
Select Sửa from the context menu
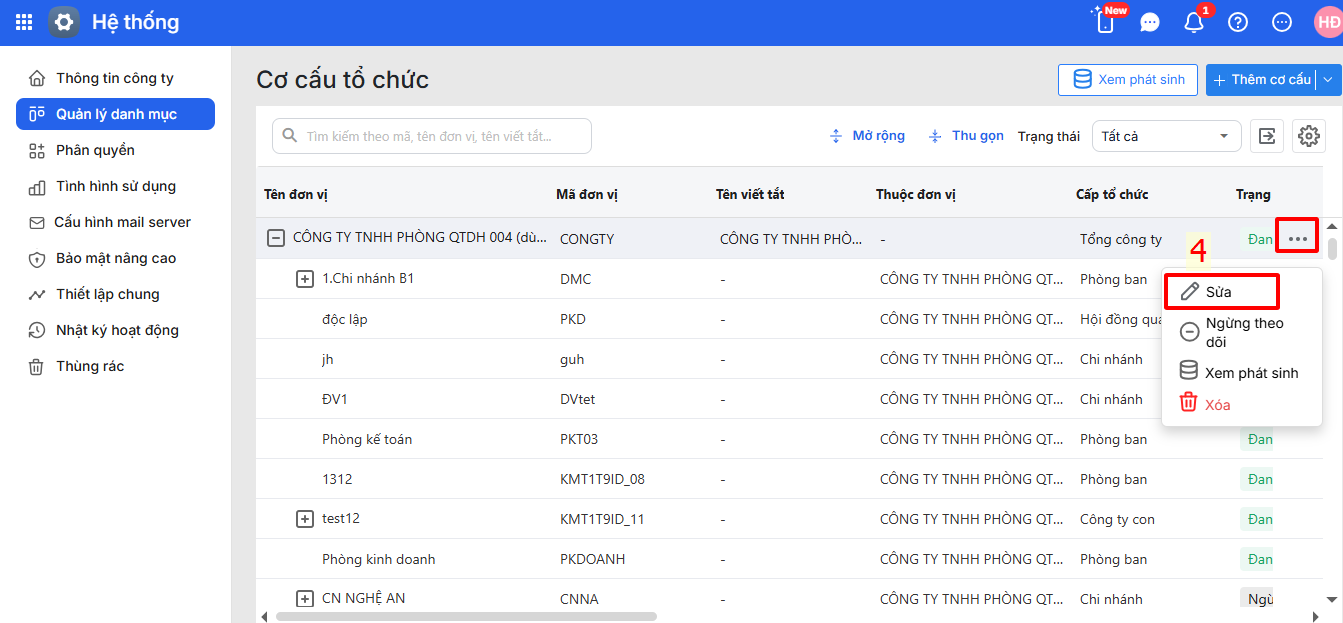point(1220,292)
